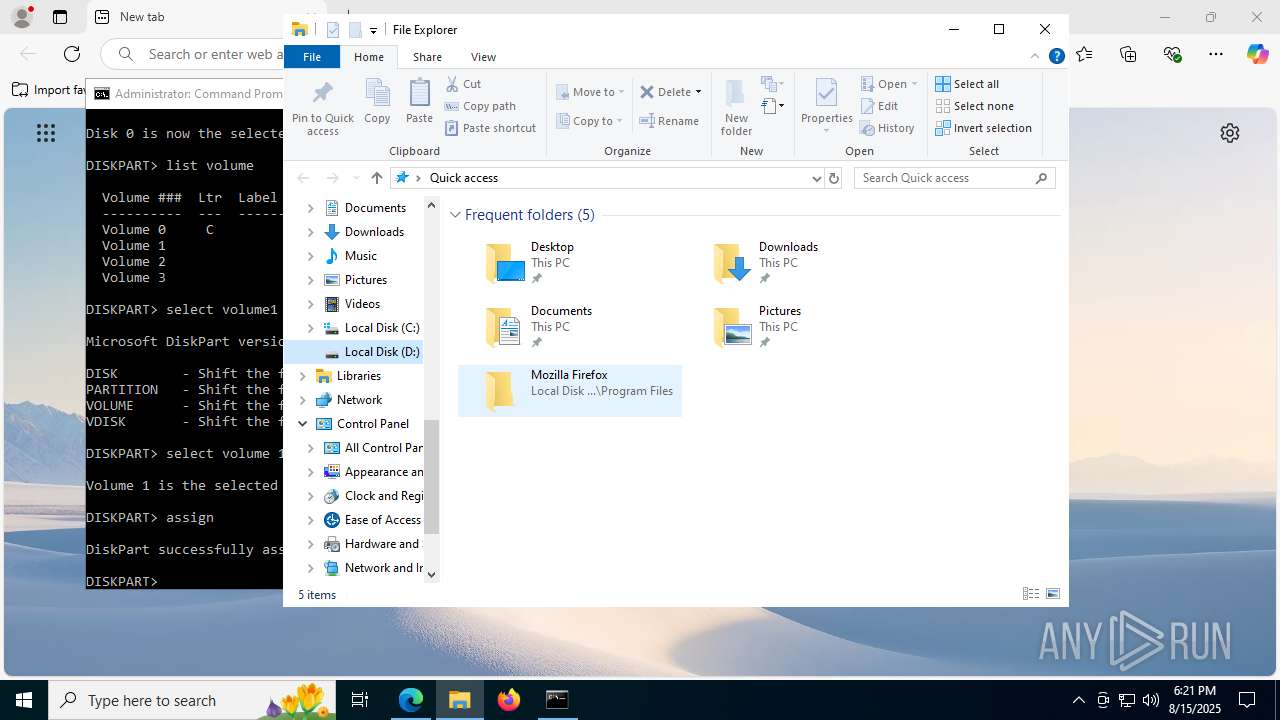This screenshot has width=1280, height=720.
Task: Click Edit in the Open group
Action: 879,106
